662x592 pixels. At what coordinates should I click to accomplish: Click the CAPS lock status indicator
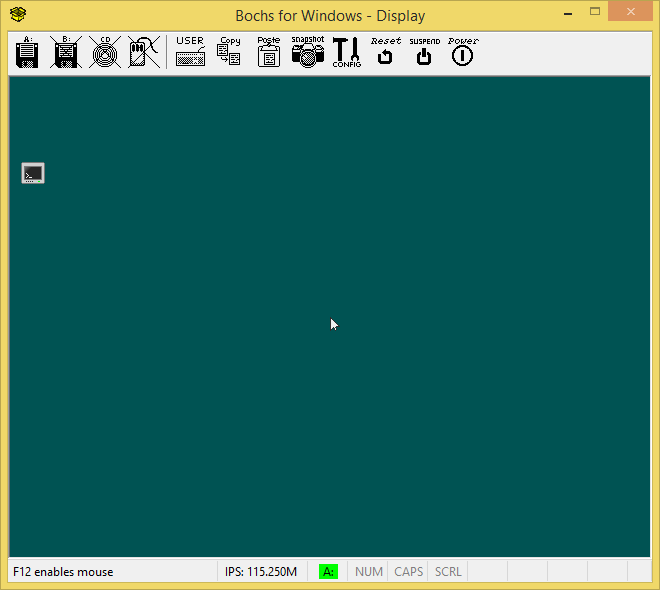point(408,572)
